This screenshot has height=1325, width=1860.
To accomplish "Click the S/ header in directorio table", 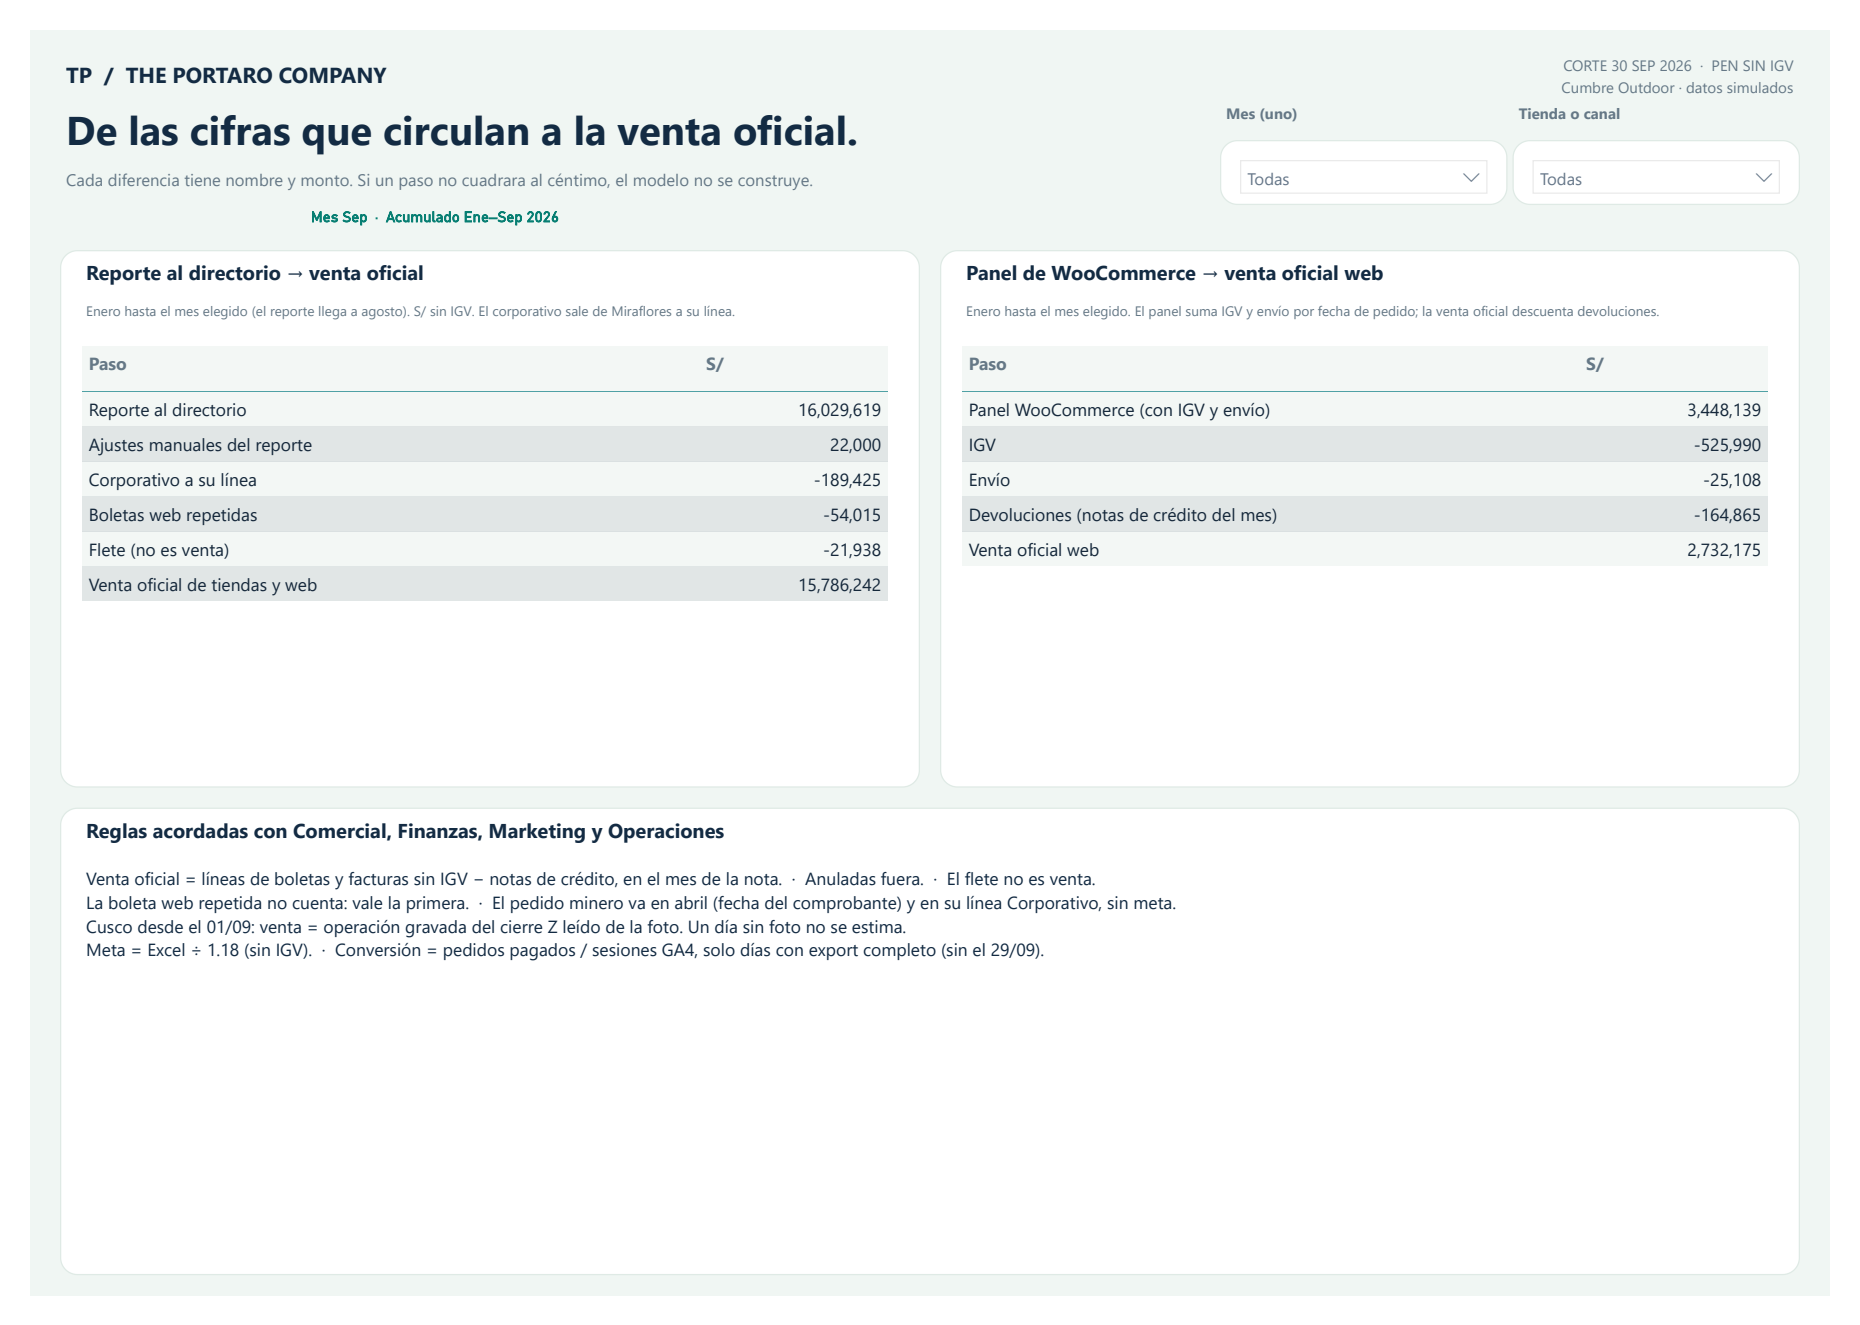I will (x=714, y=365).
